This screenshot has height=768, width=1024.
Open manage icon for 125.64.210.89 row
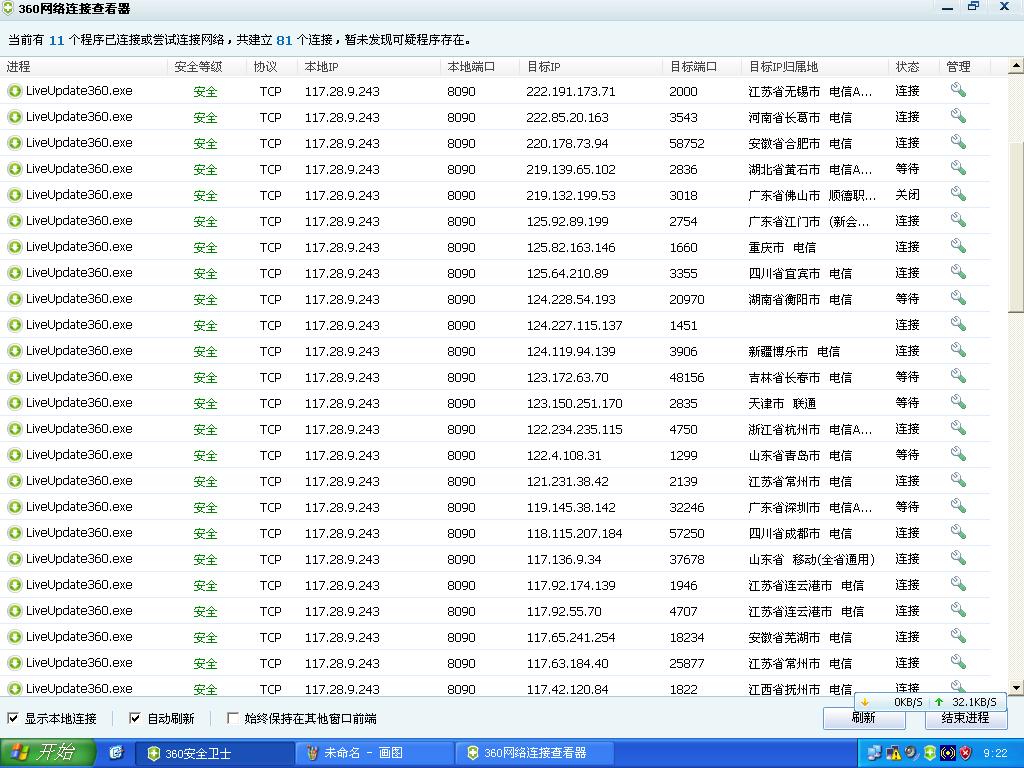pyautogui.click(x=958, y=272)
